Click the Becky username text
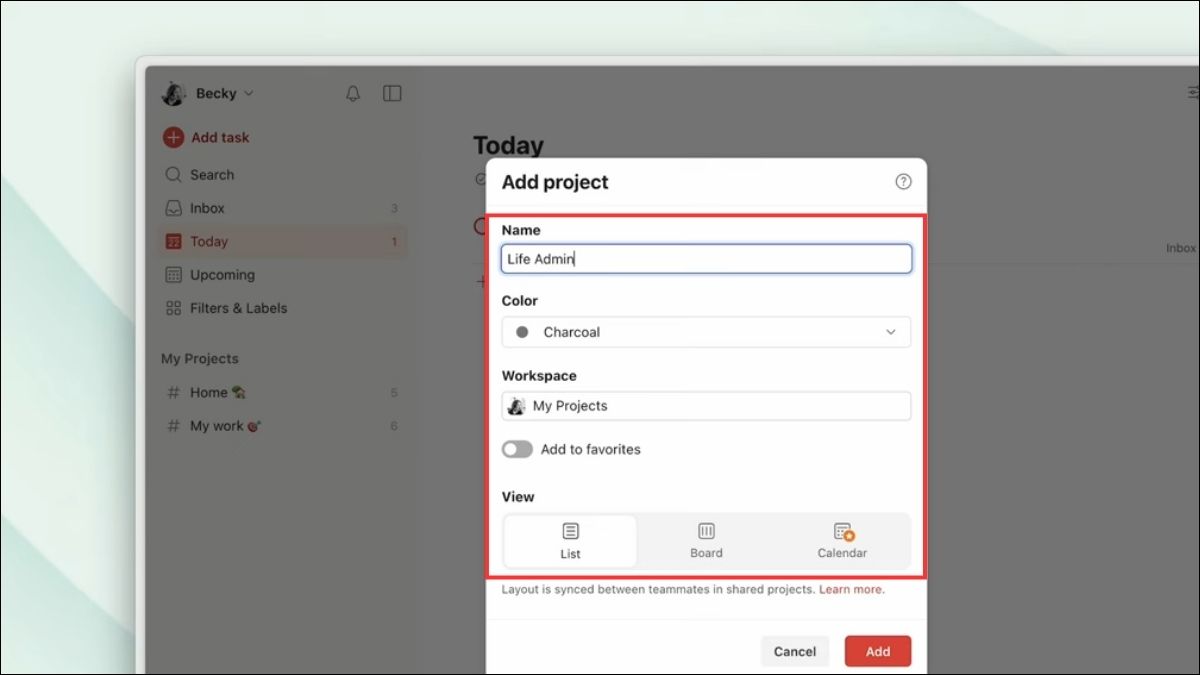 pos(216,93)
